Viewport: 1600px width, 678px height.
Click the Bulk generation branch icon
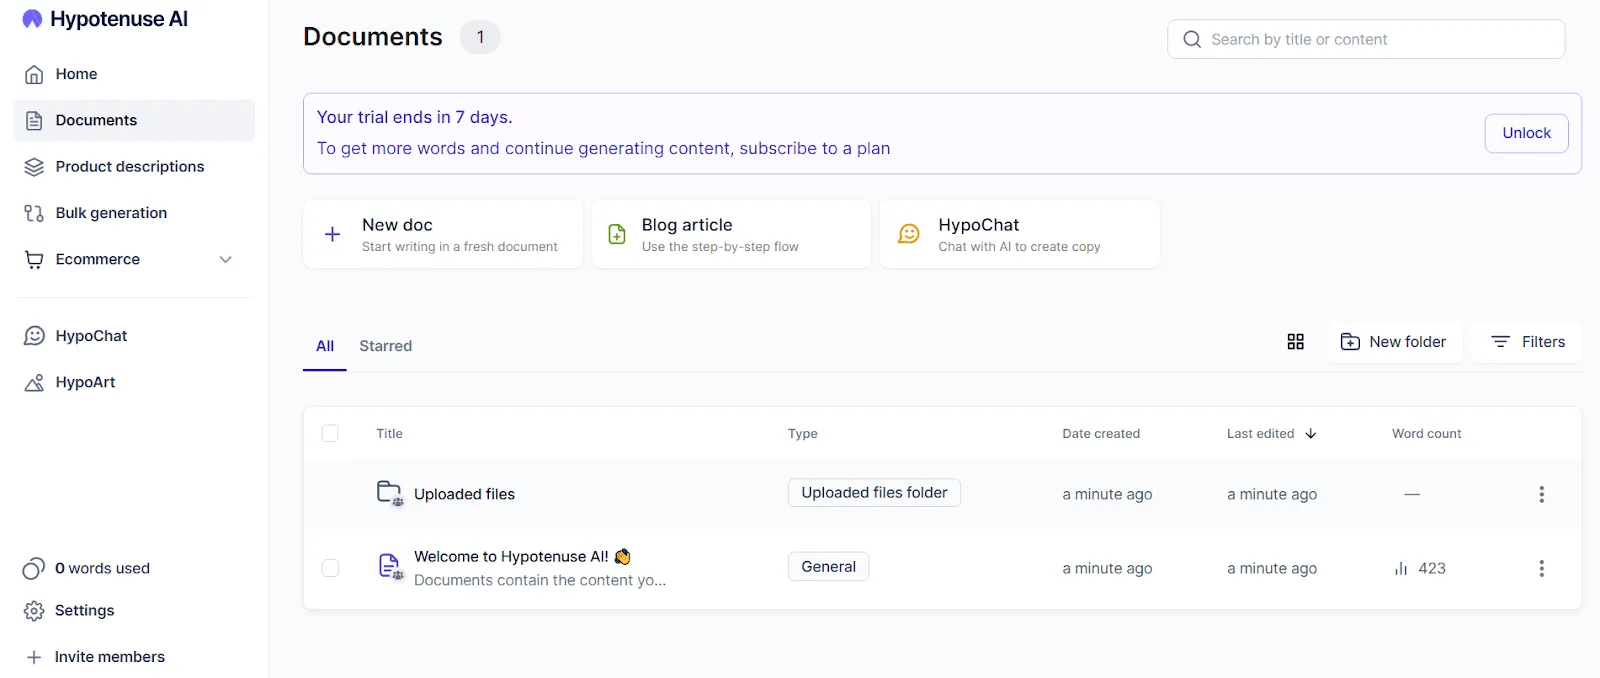click(x=34, y=213)
